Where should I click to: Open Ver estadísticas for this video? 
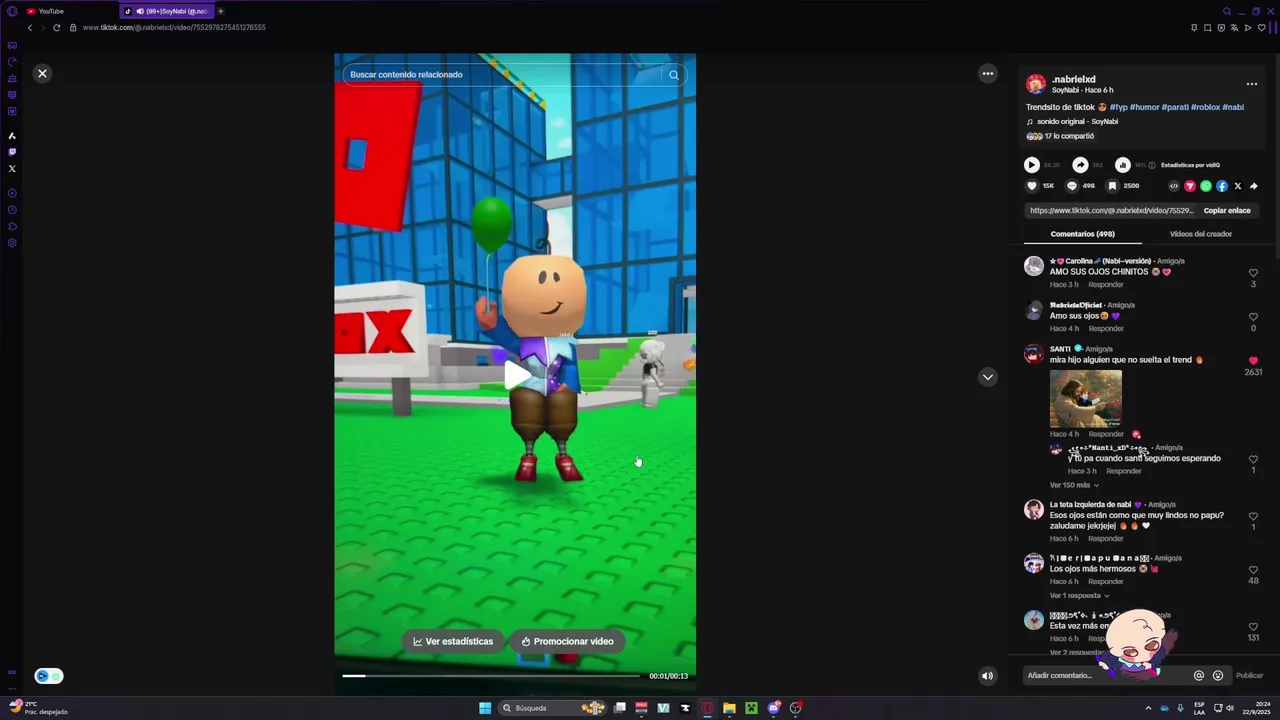(454, 641)
